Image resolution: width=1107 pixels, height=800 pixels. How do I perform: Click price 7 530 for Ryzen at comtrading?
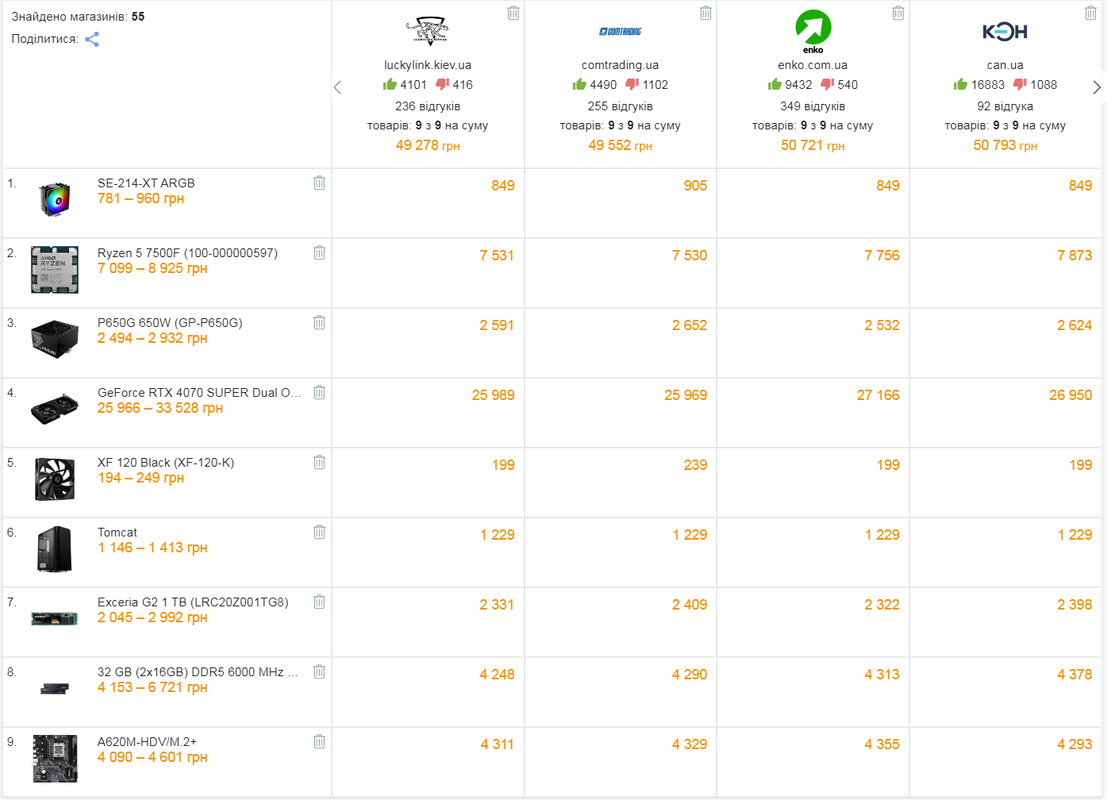click(689, 256)
